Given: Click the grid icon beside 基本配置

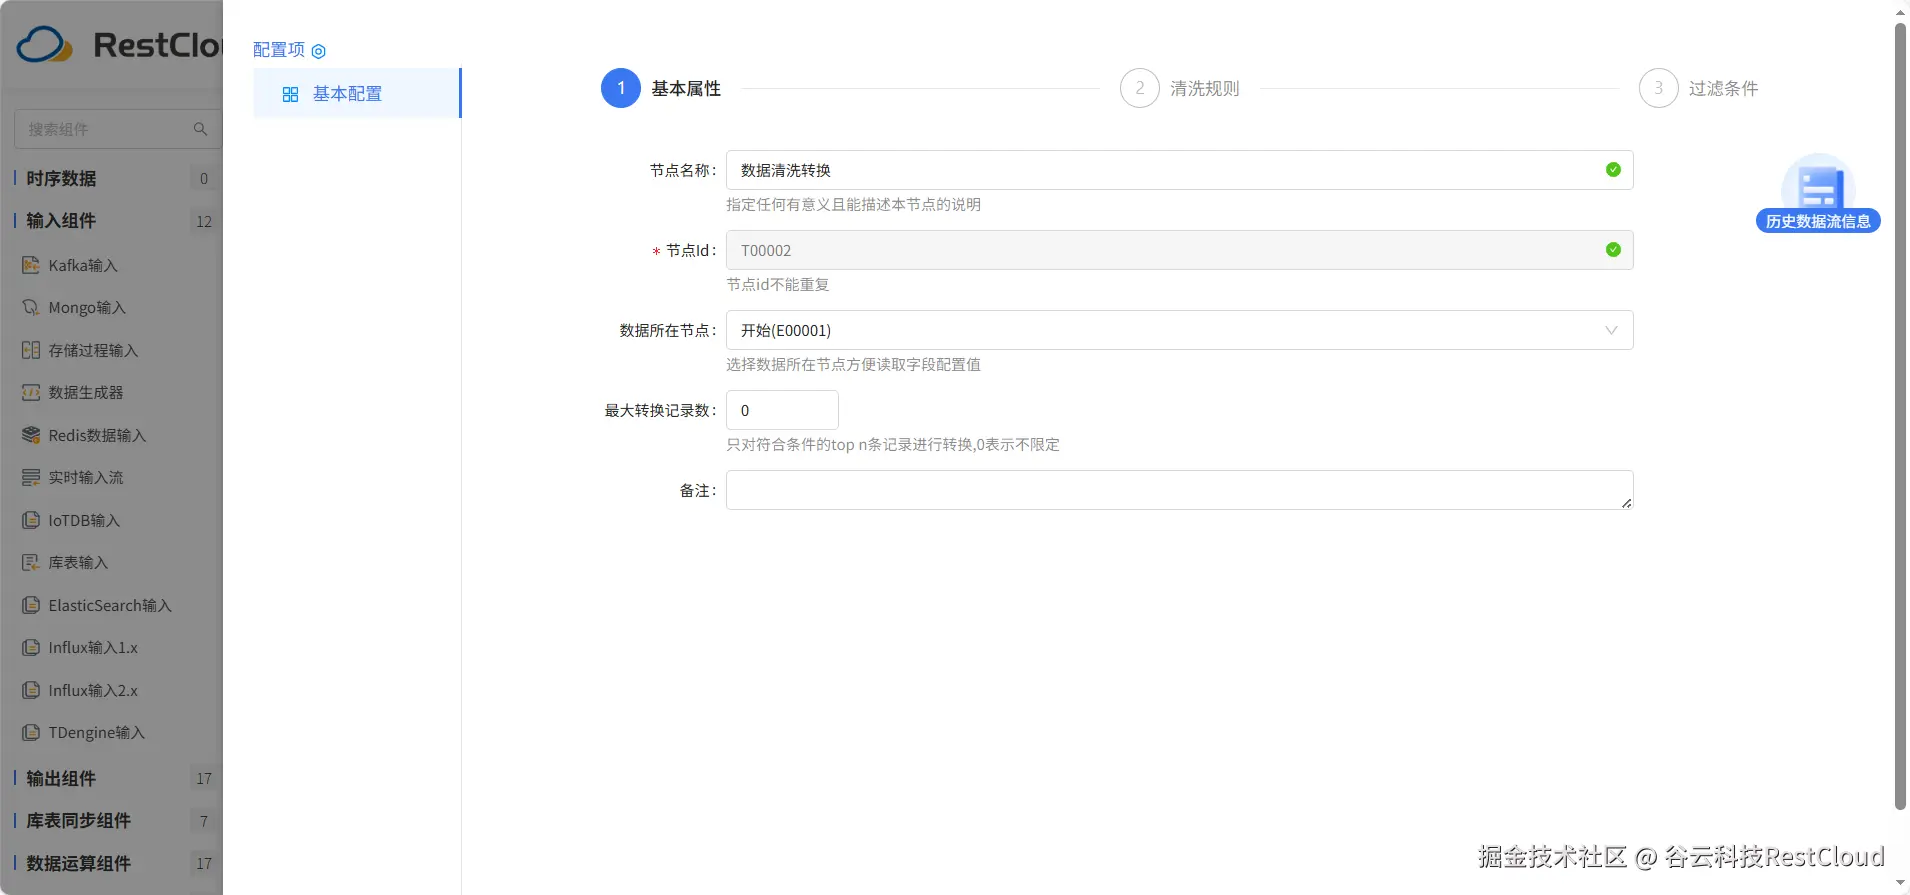Looking at the screenshot, I should click(290, 94).
